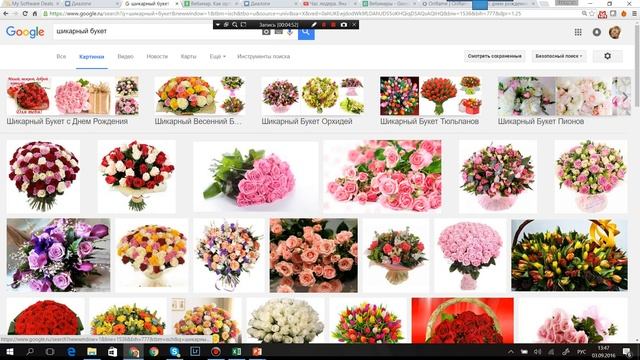The width and height of the screenshot is (640, 360).
Task: Open Шикарный Букет с Днем Рождения suggestion
Action: click(73, 100)
